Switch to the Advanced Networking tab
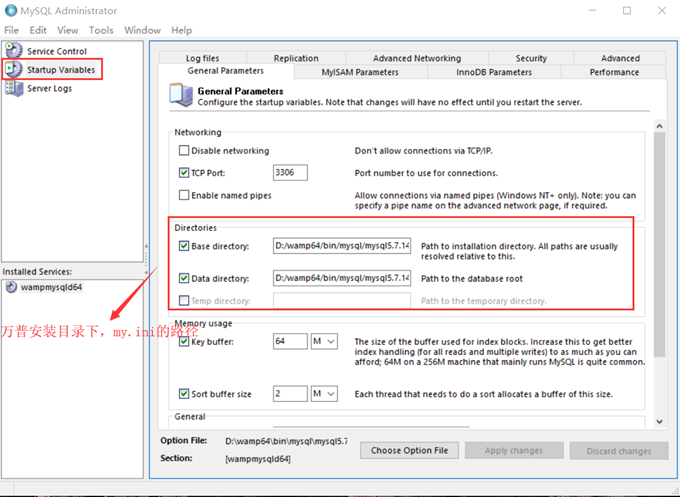The image size is (680, 497). tap(417, 58)
